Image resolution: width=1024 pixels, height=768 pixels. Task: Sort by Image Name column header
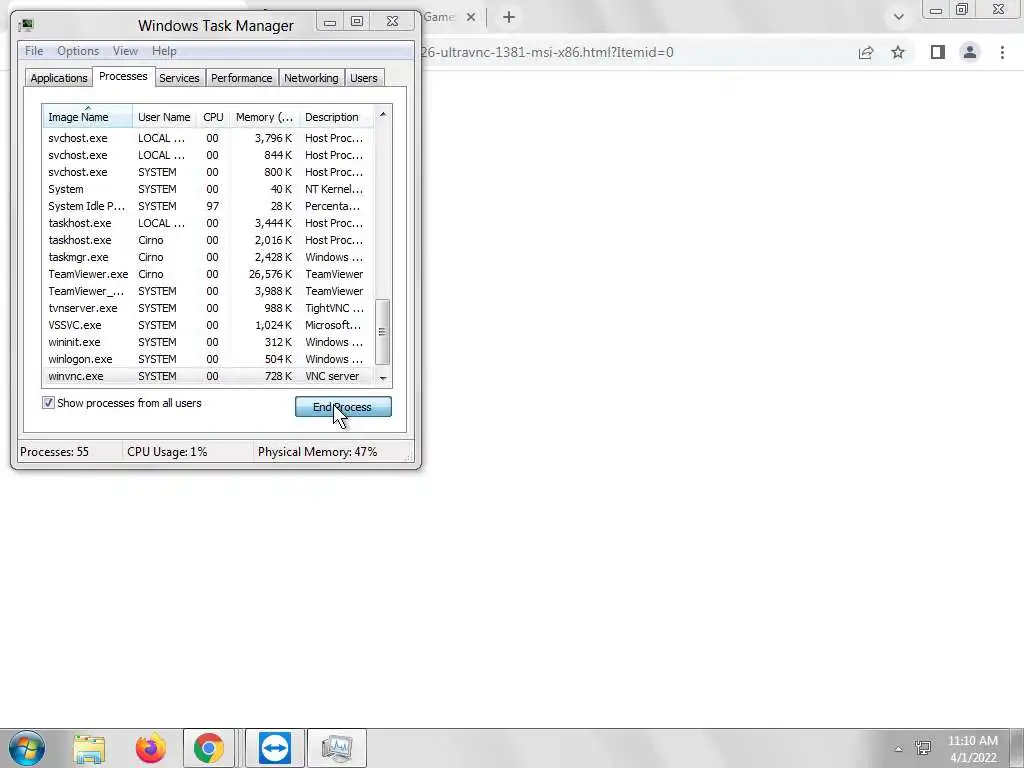pyautogui.click(x=88, y=116)
